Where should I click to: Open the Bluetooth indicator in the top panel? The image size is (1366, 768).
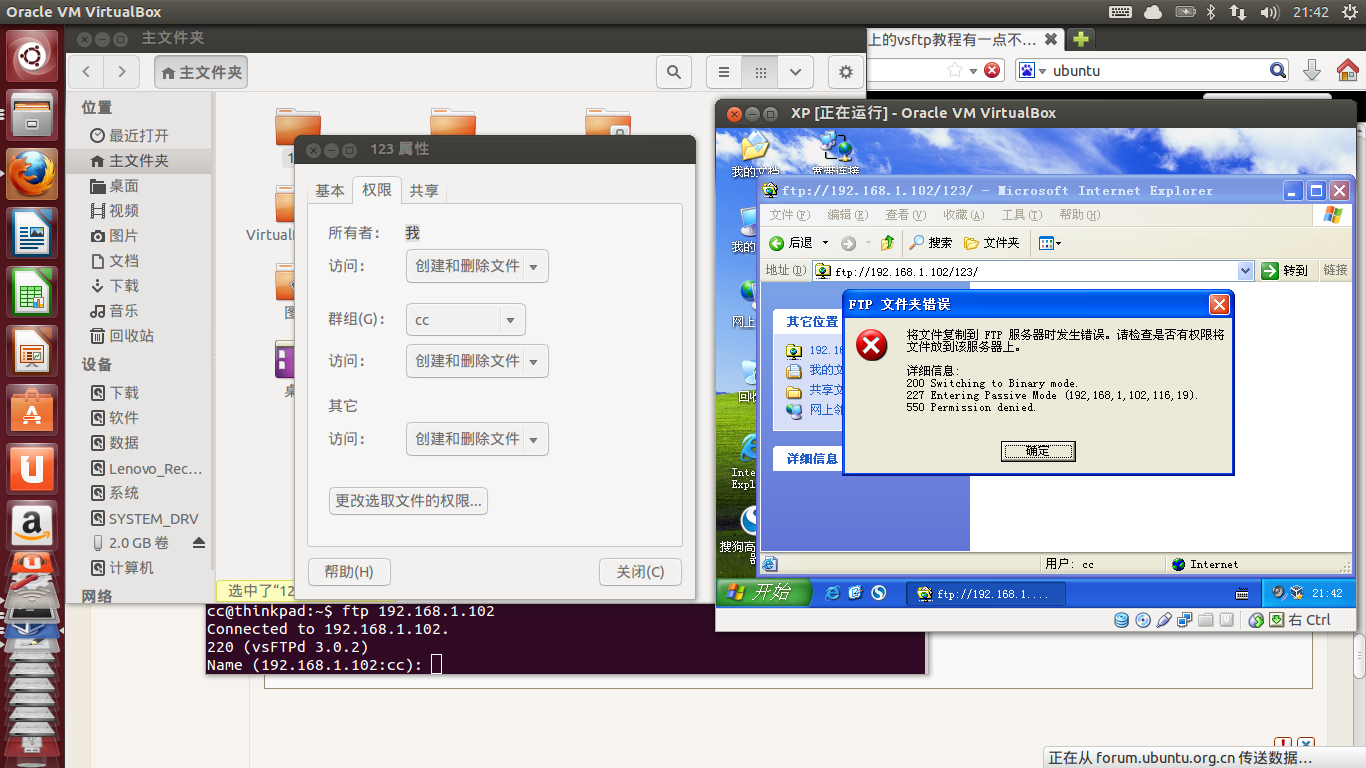coord(1210,12)
